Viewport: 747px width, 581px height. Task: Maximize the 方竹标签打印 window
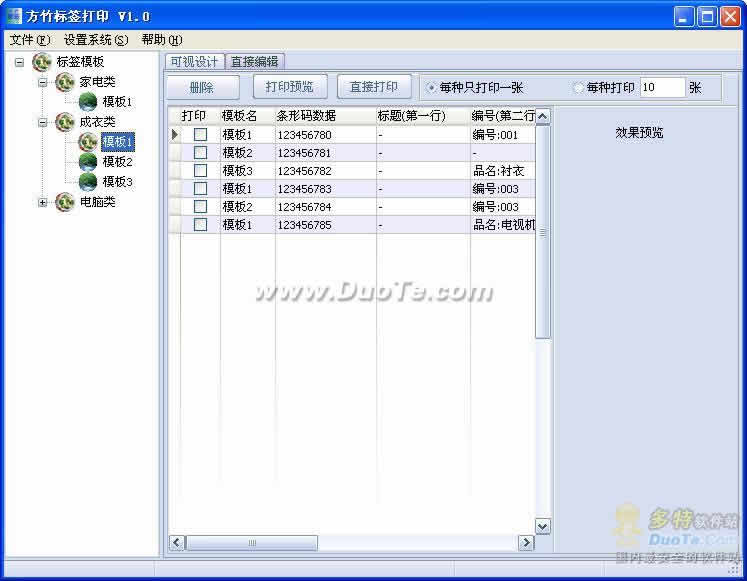click(707, 17)
